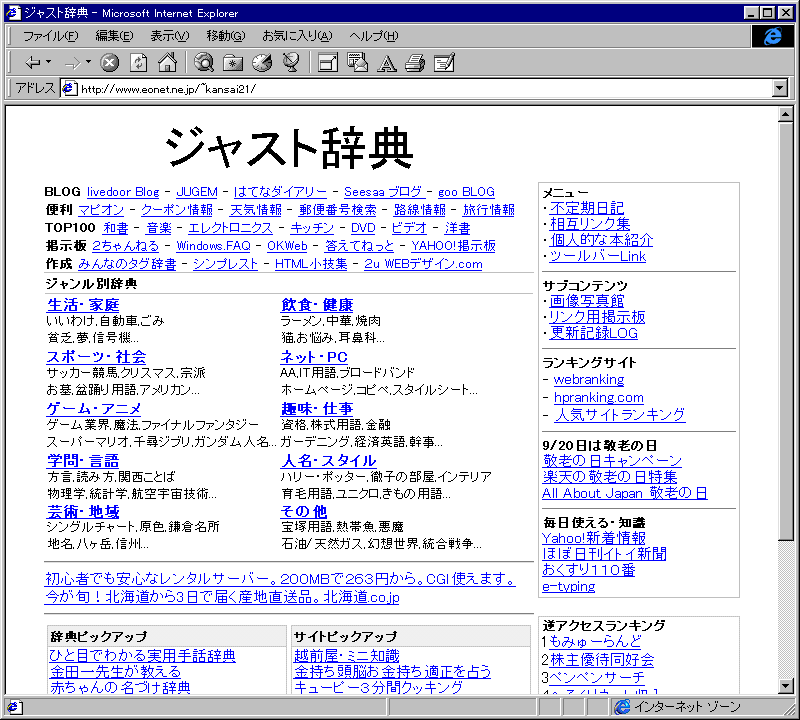This screenshot has height=720, width=800.
Task: Open the e-typing link
Action: click(569, 587)
